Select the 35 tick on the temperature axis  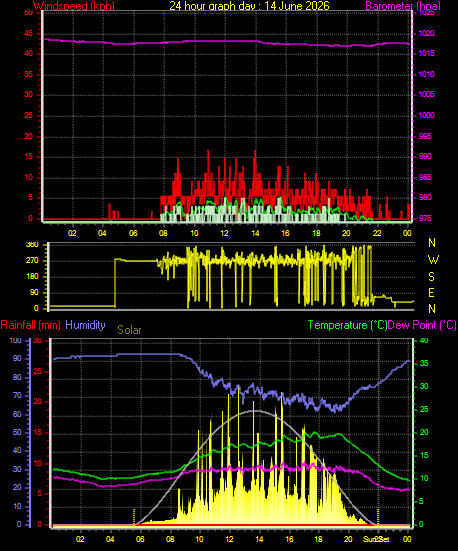click(425, 363)
